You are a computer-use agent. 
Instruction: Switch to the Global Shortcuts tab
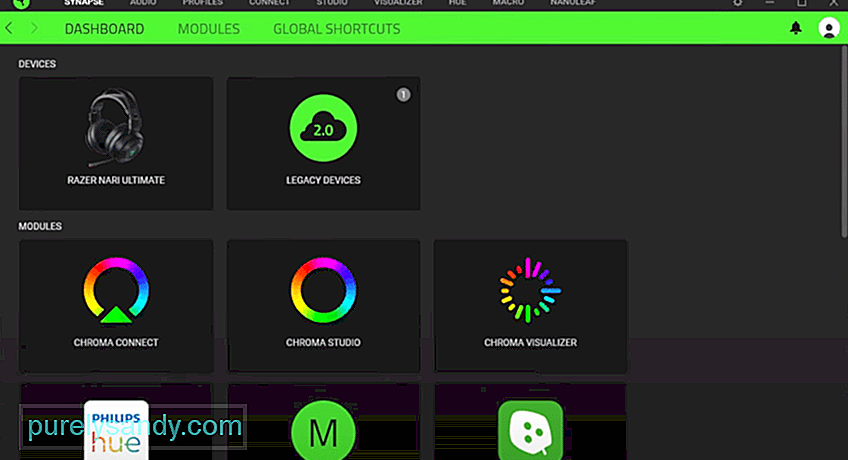pyautogui.click(x=336, y=29)
